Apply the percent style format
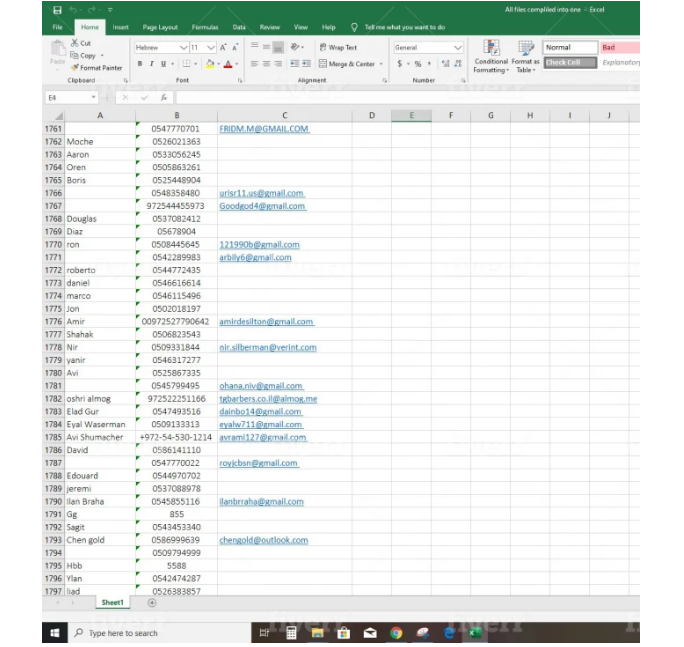The width and height of the screenshot is (684, 647). pyautogui.click(x=416, y=64)
